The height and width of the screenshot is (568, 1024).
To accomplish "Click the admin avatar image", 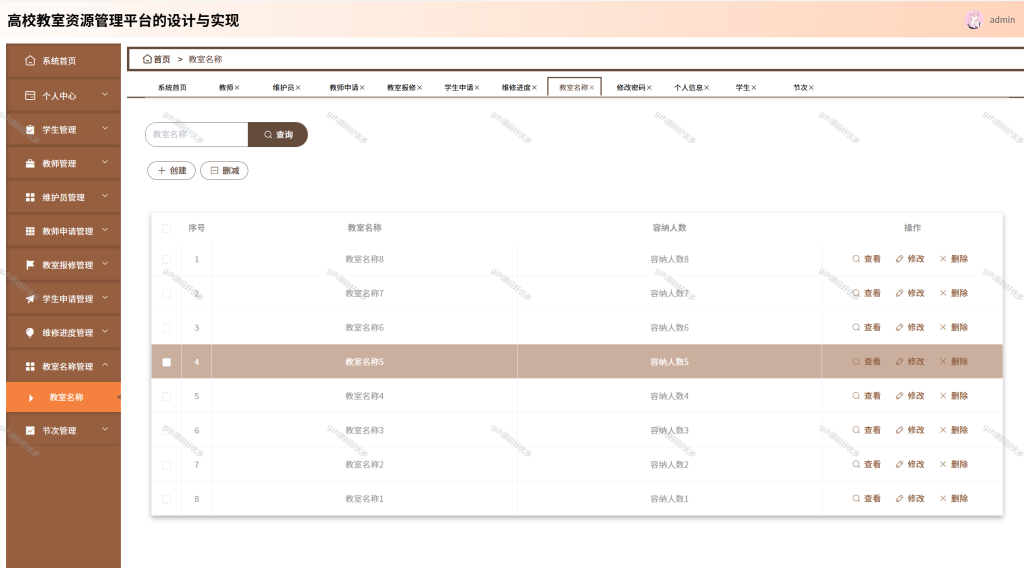I will [974, 20].
